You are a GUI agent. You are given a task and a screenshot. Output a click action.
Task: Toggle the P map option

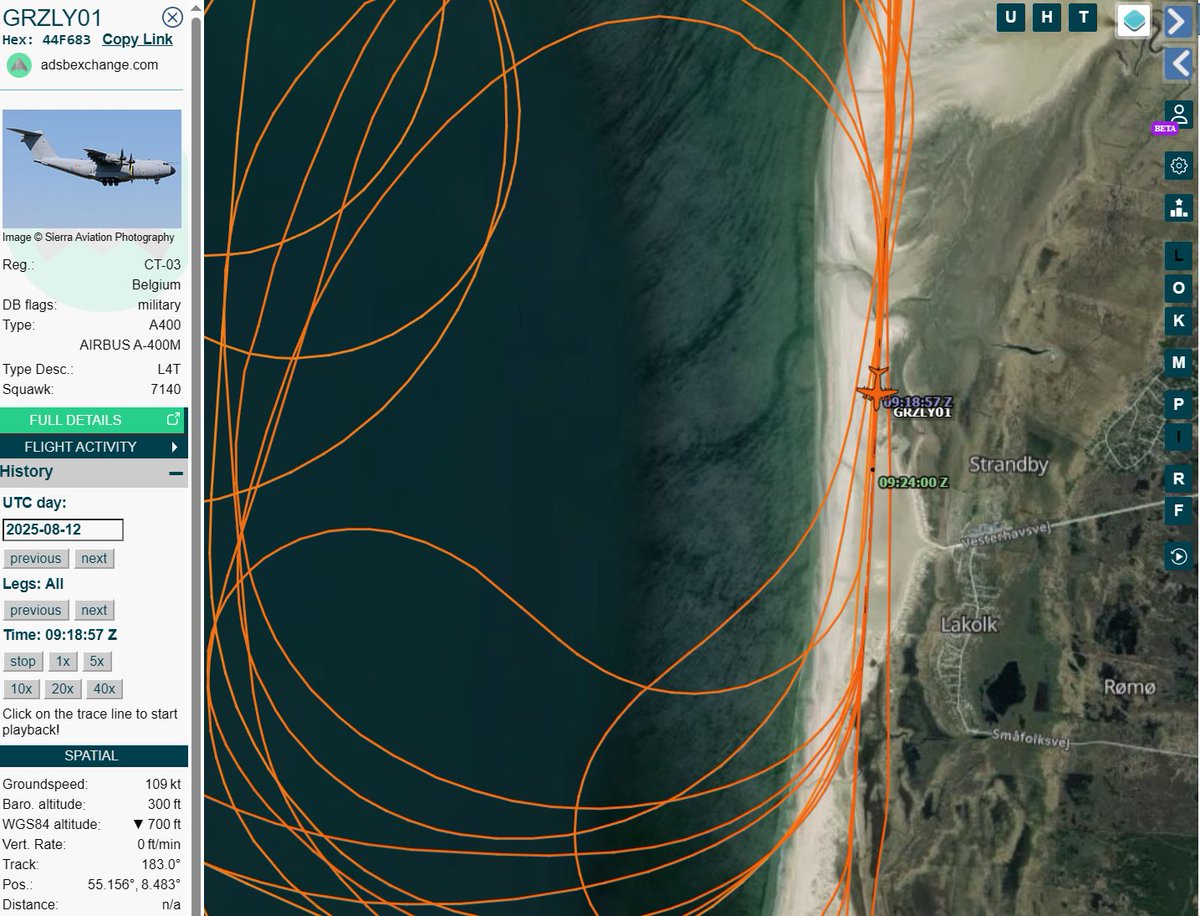click(1179, 404)
